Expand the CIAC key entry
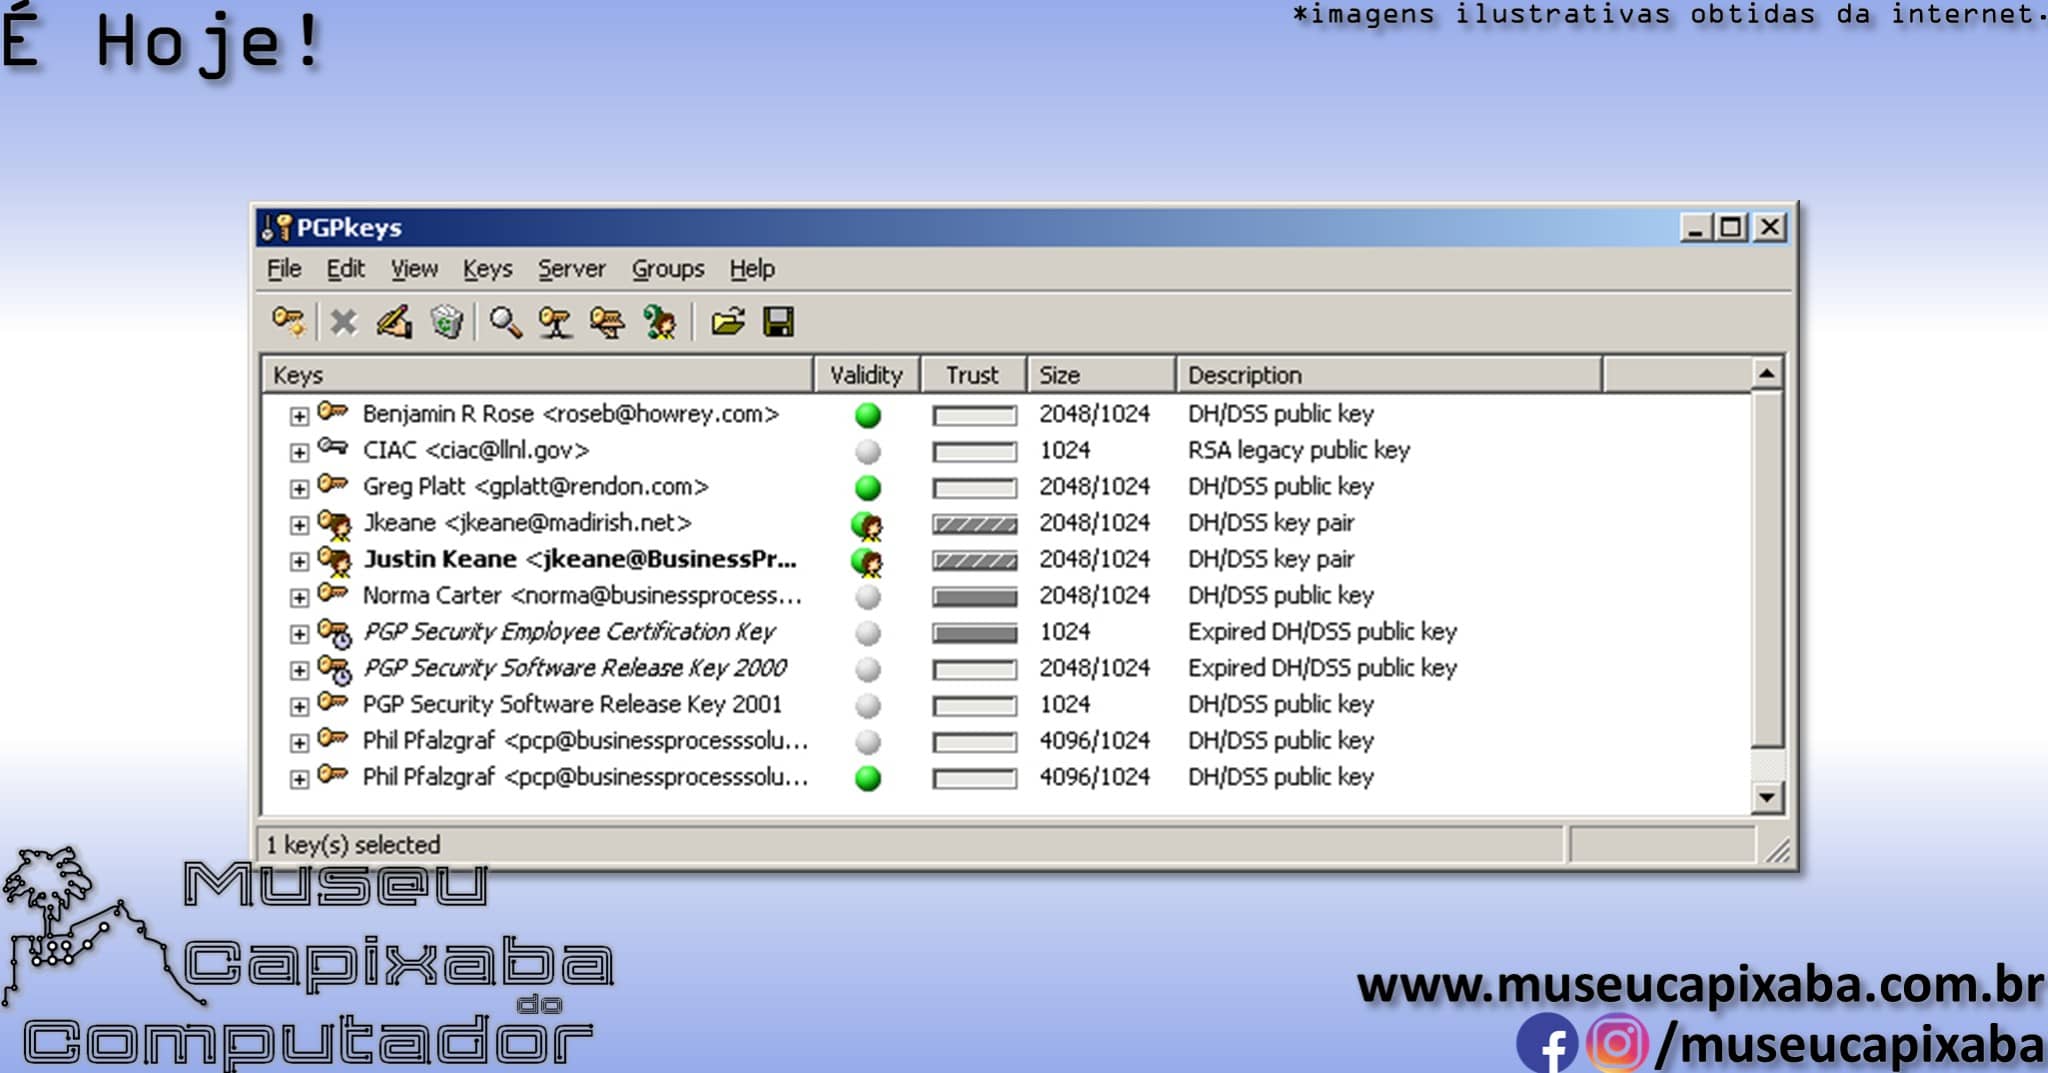 click(299, 452)
